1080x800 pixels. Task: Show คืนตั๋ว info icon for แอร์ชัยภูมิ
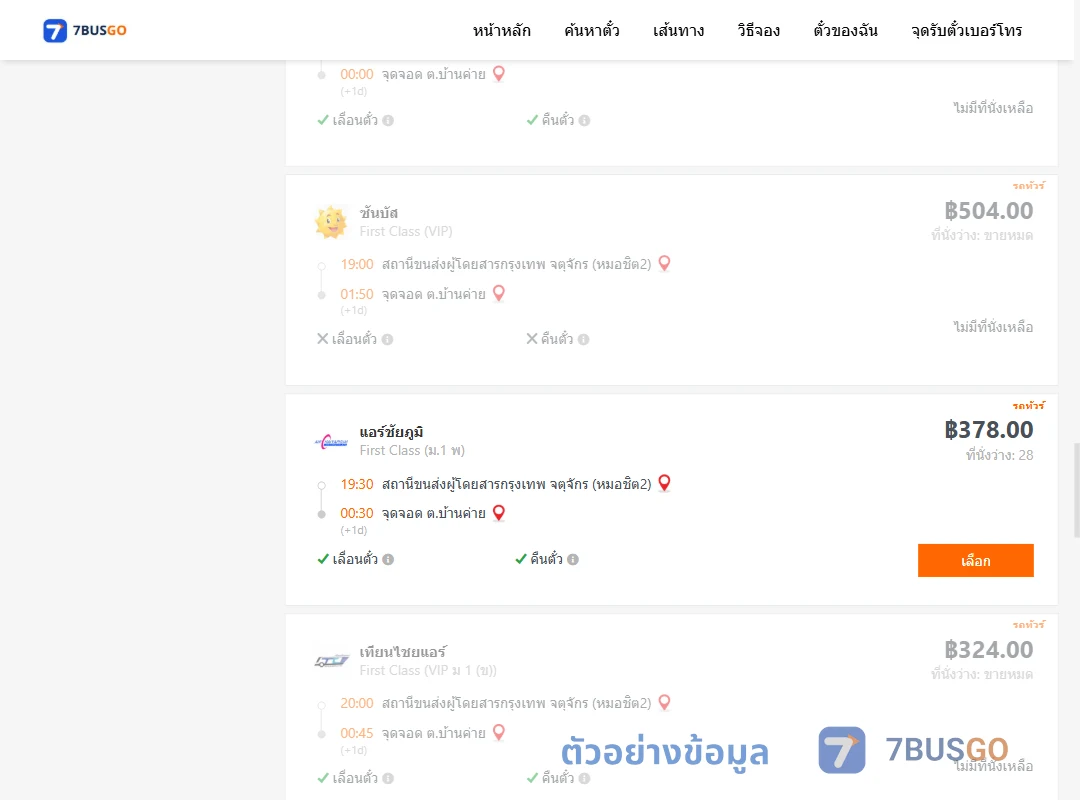573,560
